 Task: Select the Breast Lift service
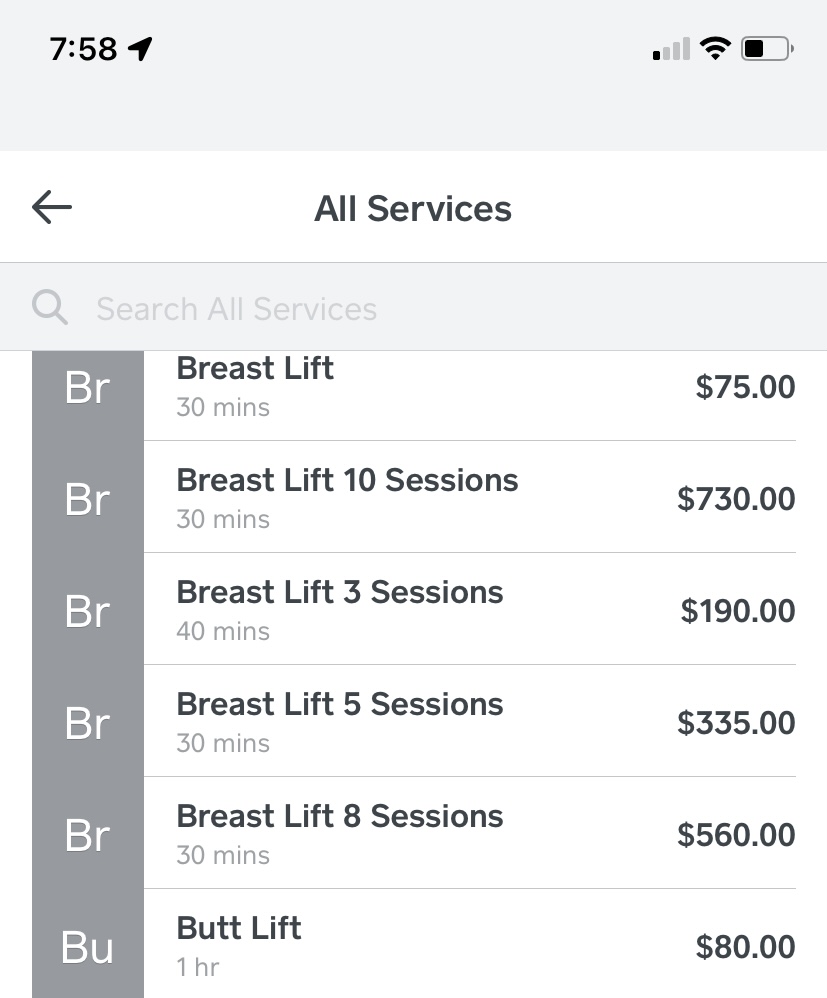470,388
